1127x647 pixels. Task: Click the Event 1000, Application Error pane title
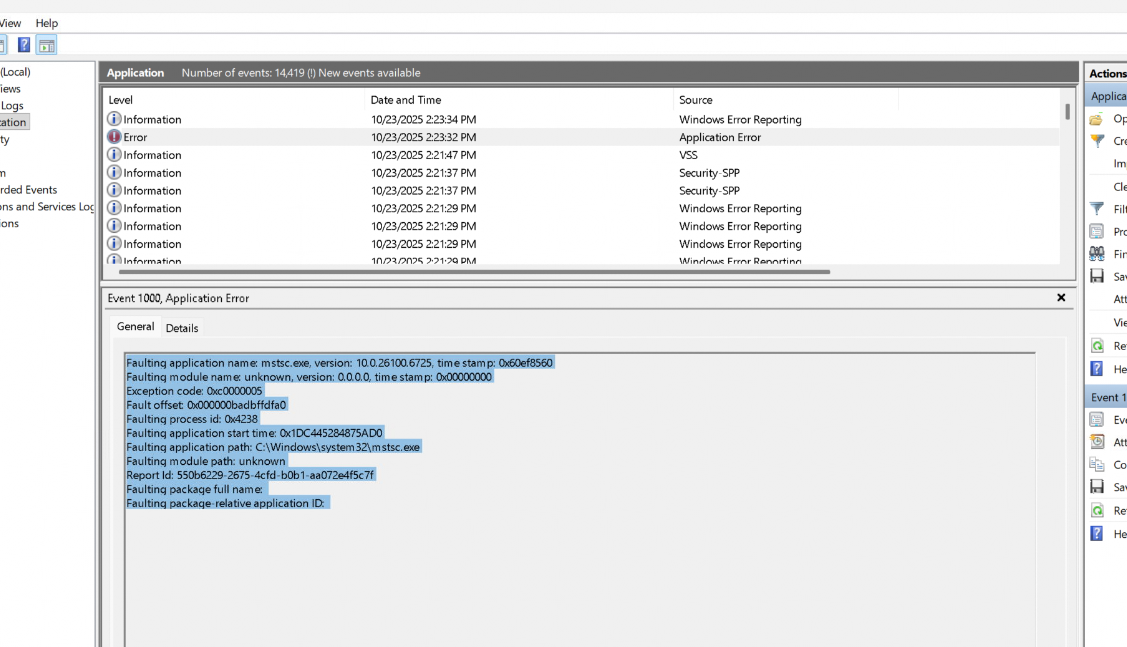[178, 298]
